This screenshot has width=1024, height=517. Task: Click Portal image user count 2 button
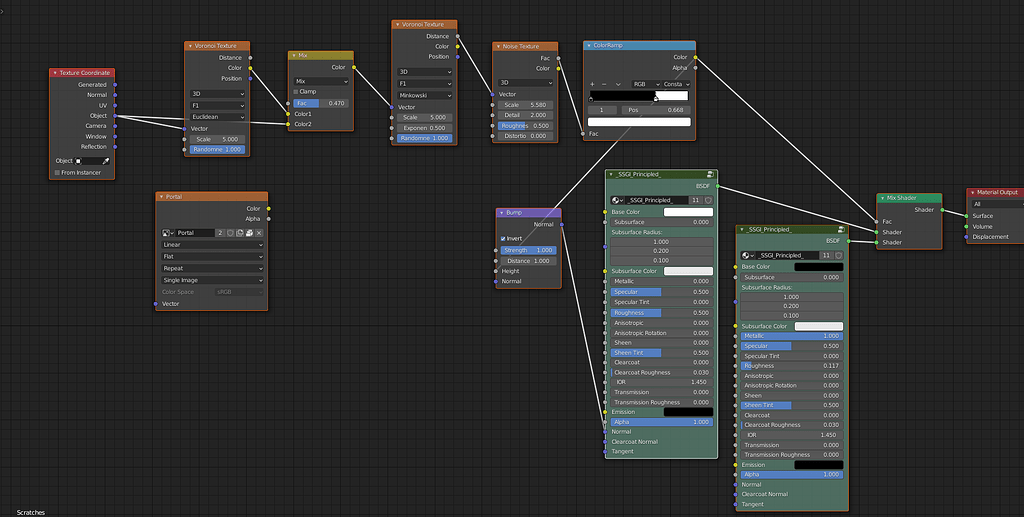[221, 233]
